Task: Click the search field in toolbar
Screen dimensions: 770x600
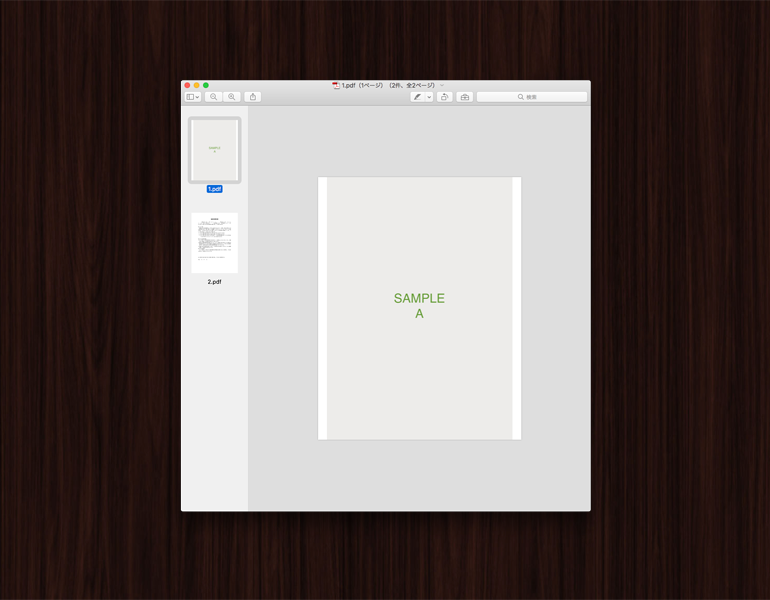Action: tap(532, 97)
